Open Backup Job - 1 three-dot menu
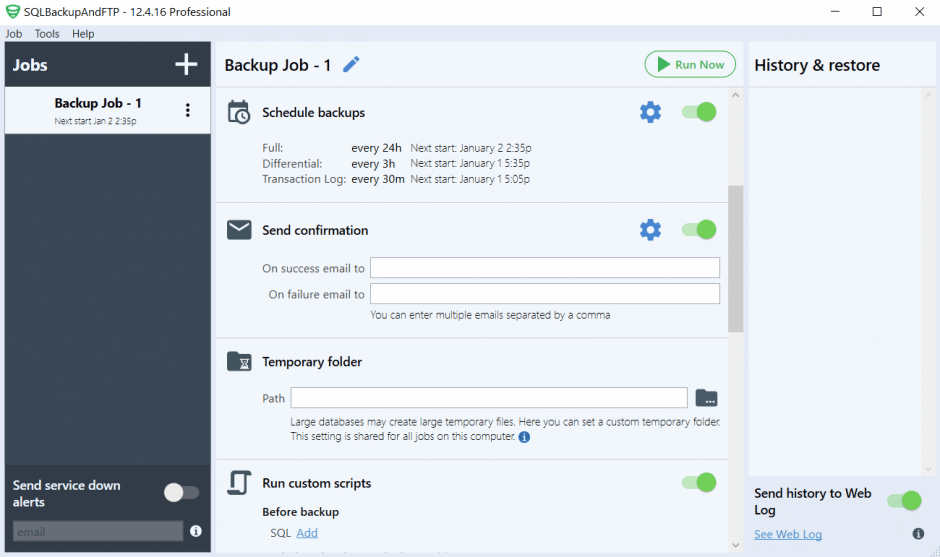 (x=187, y=110)
